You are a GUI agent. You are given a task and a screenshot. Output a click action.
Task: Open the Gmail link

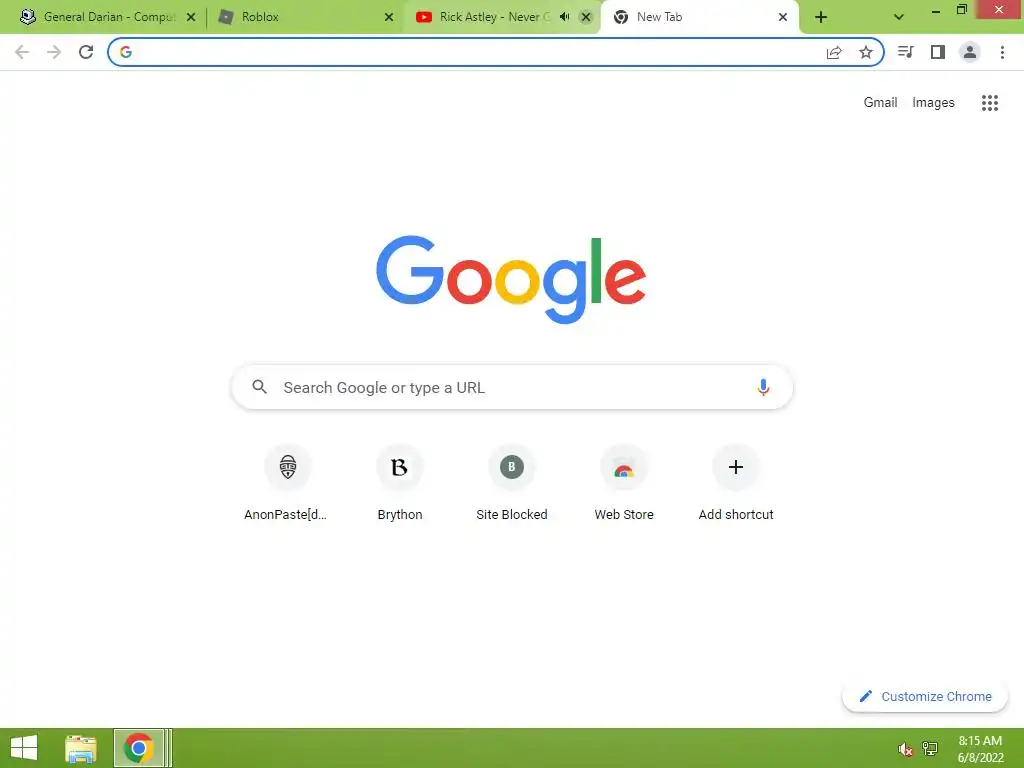(x=880, y=103)
